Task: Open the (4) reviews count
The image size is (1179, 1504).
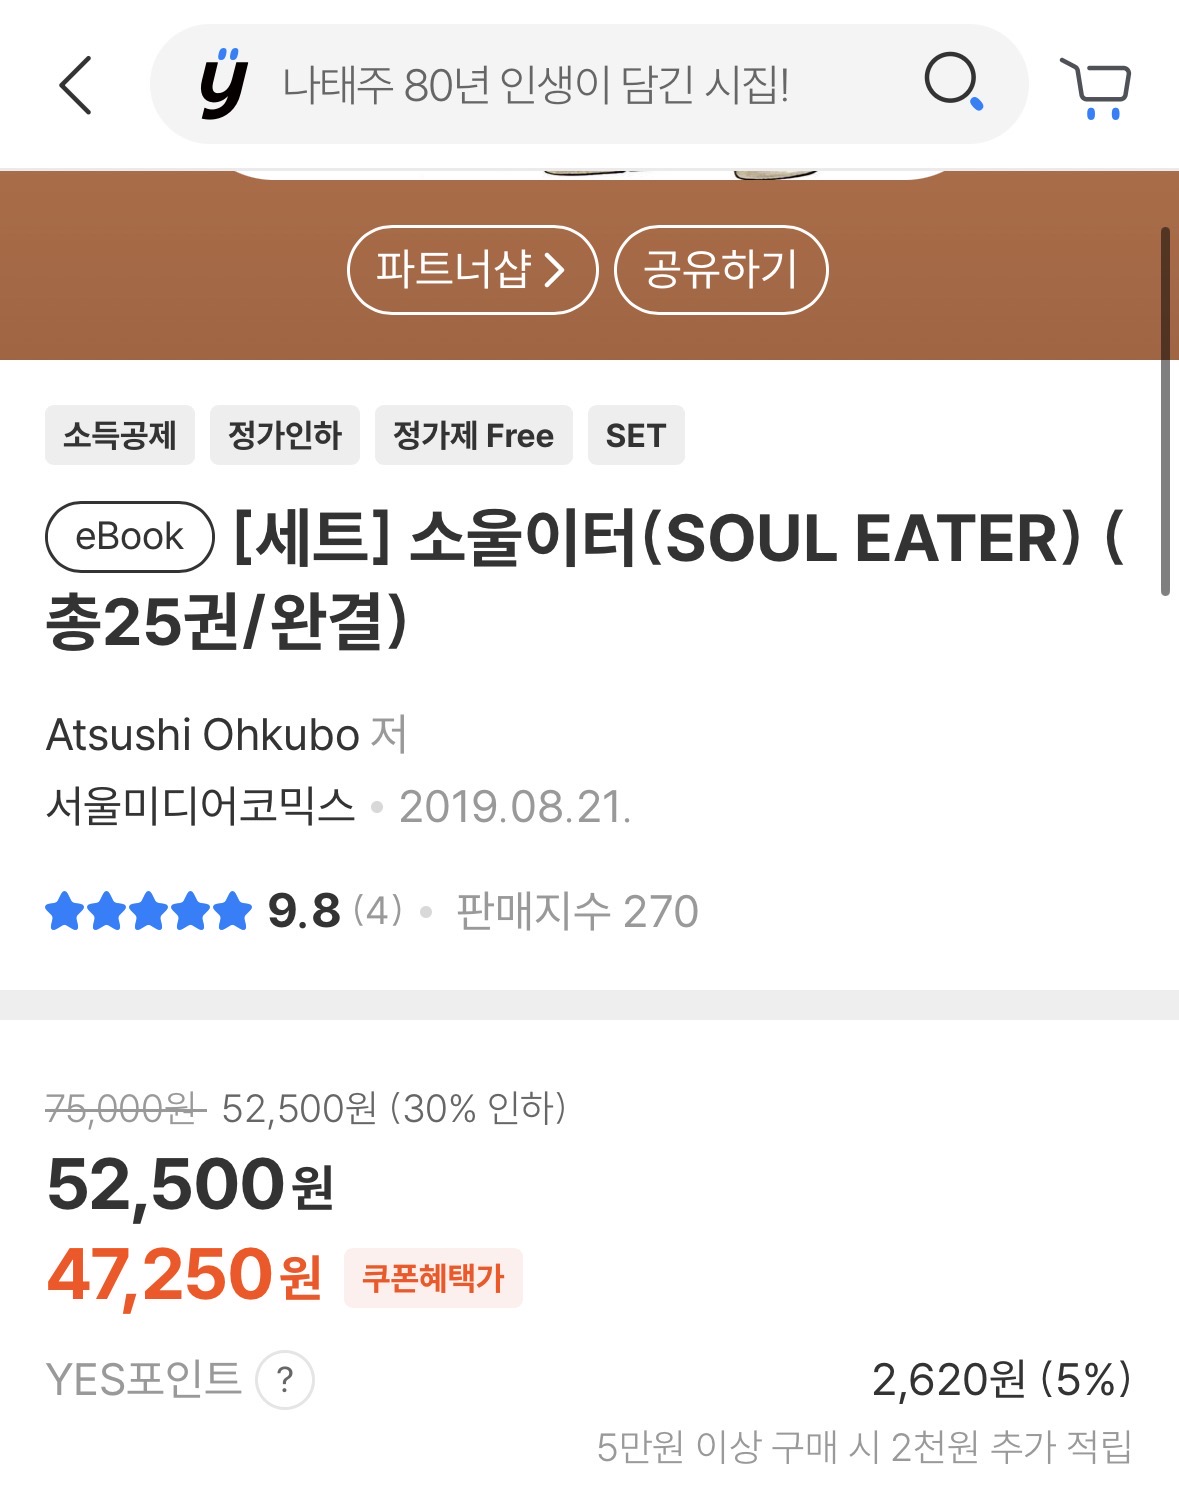Action: coord(378,911)
